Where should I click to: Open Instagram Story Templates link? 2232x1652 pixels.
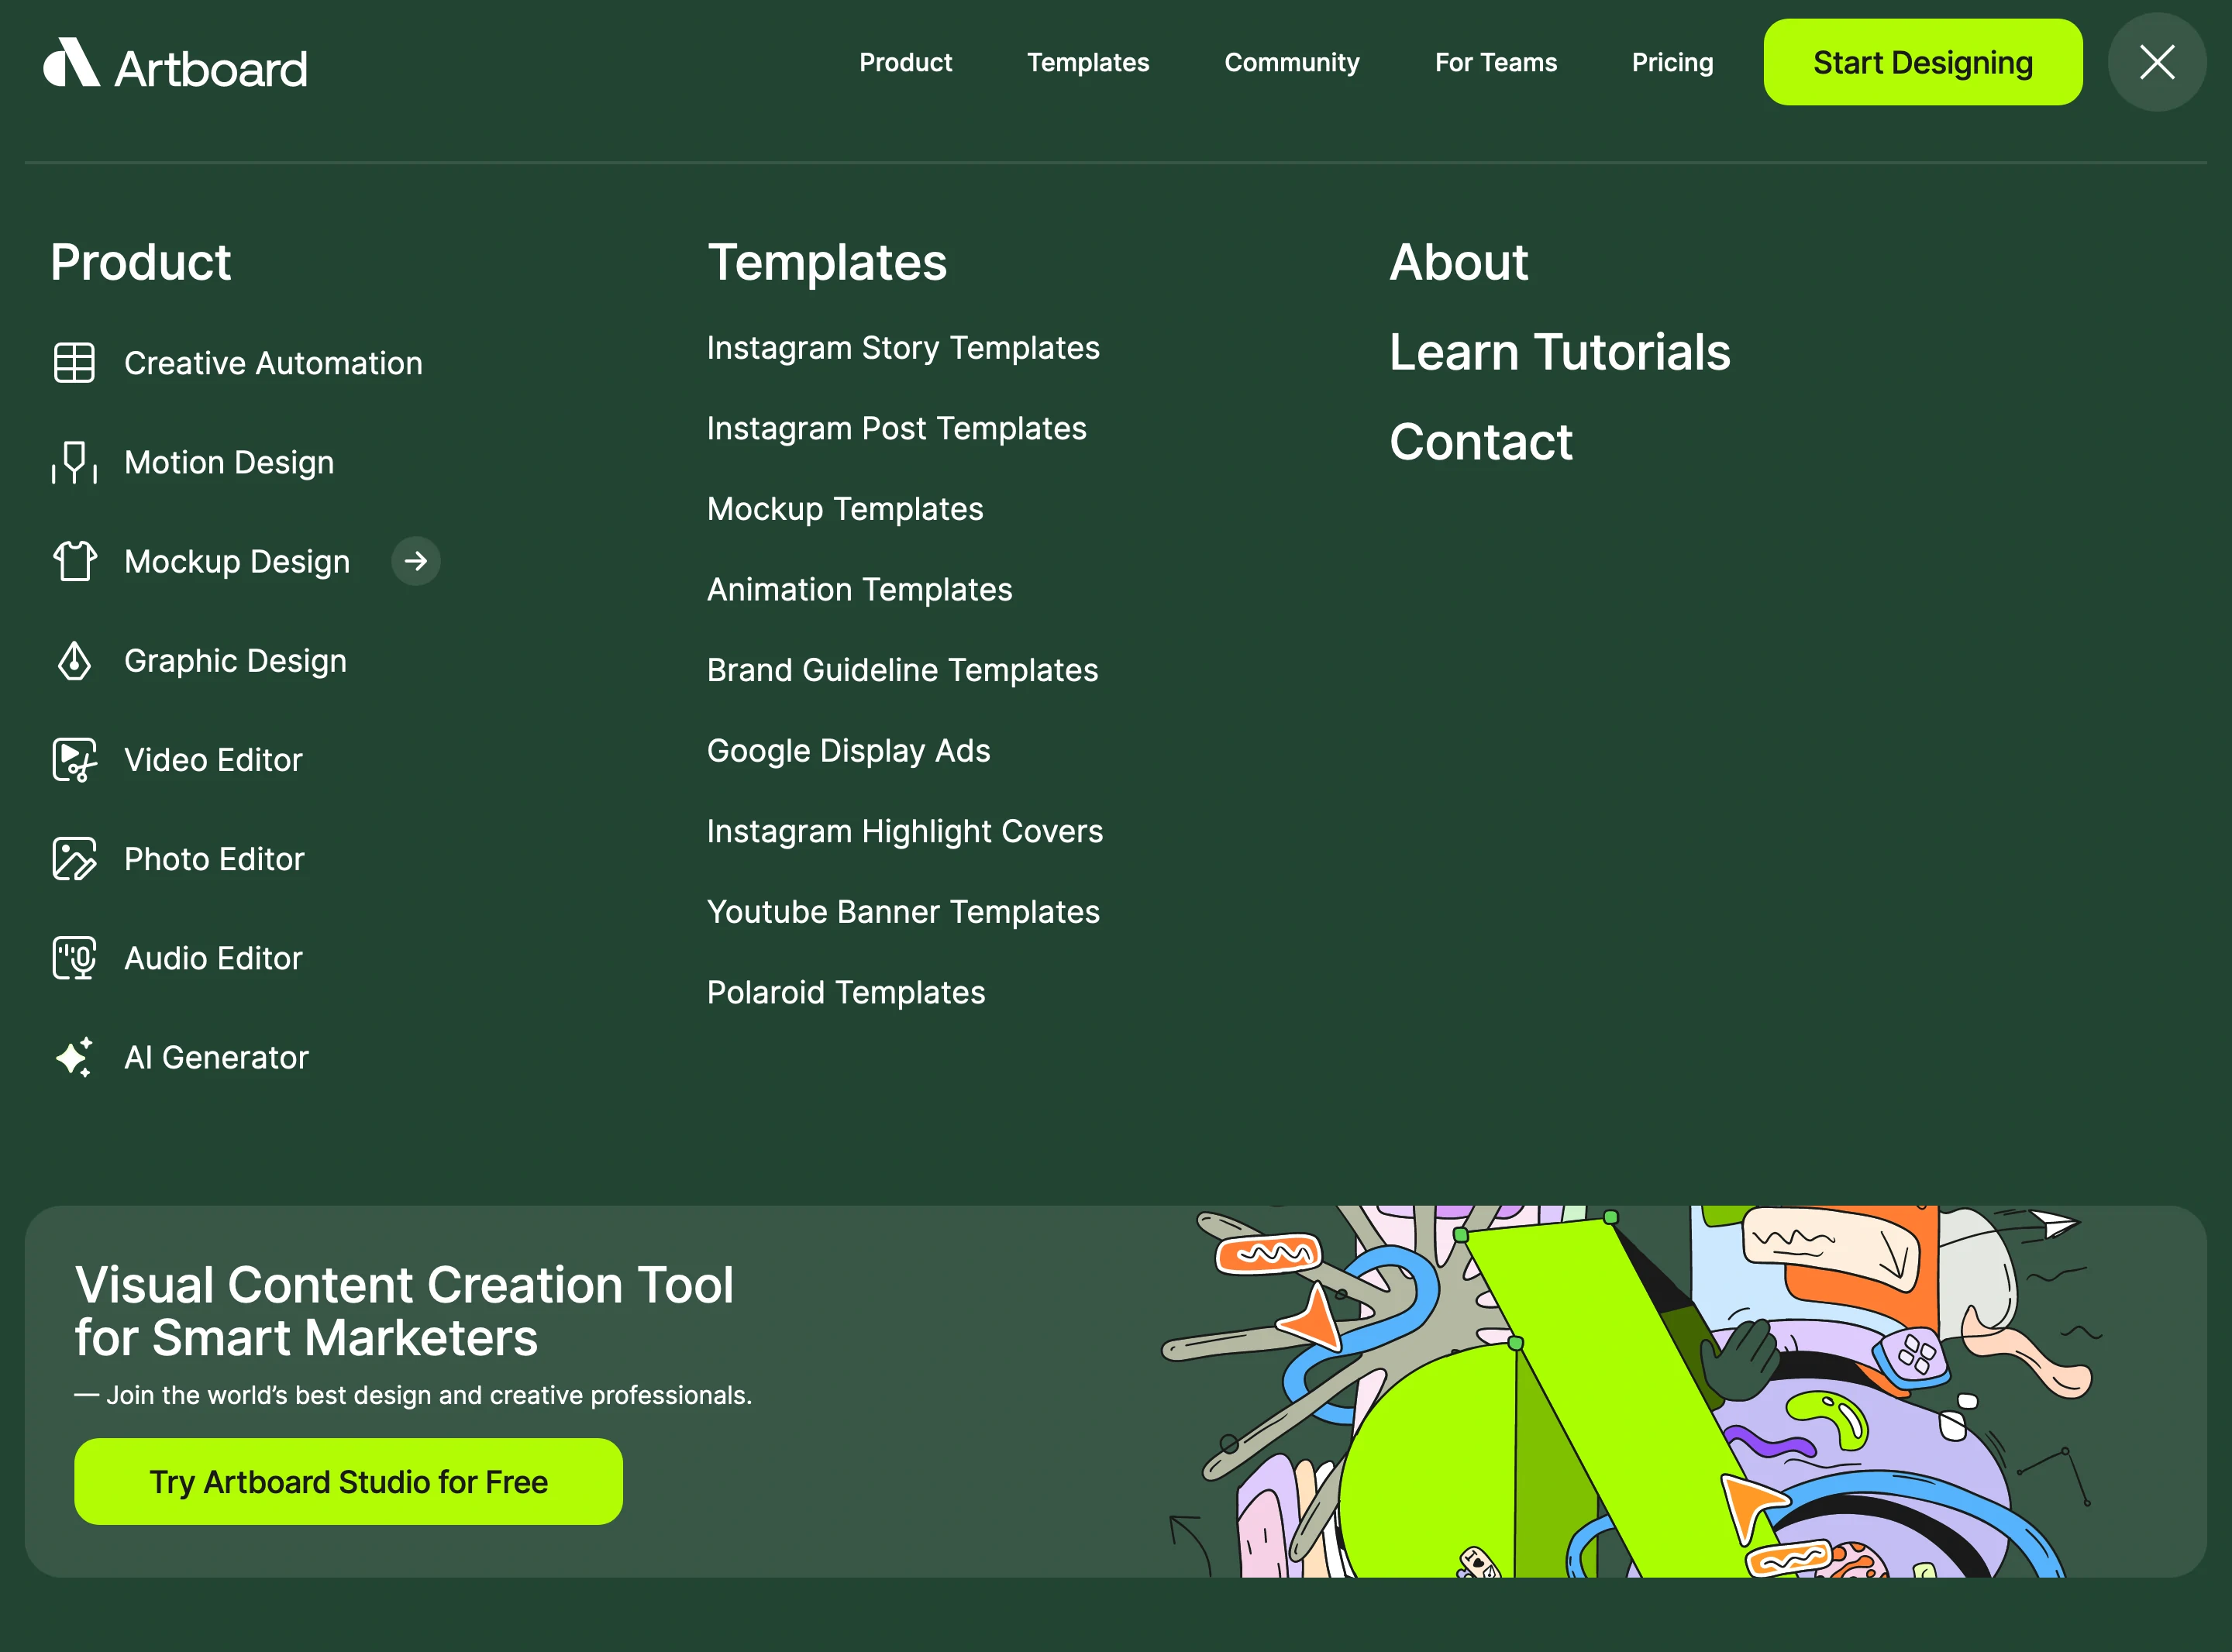902,348
